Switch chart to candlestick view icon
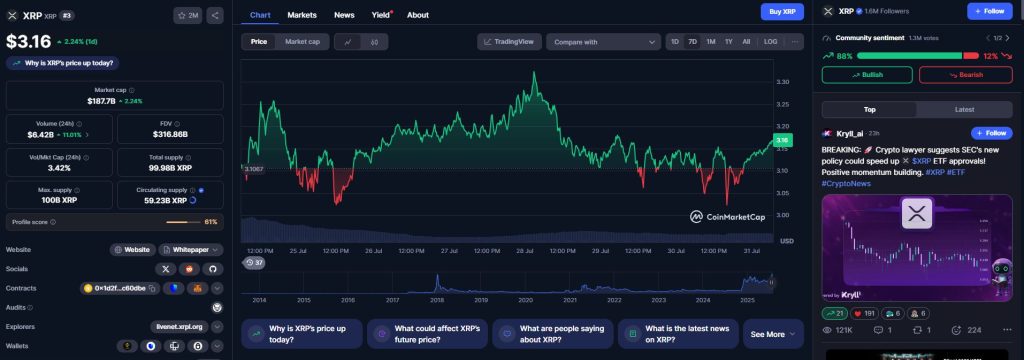This screenshot has height=360, width=1024. [x=374, y=42]
